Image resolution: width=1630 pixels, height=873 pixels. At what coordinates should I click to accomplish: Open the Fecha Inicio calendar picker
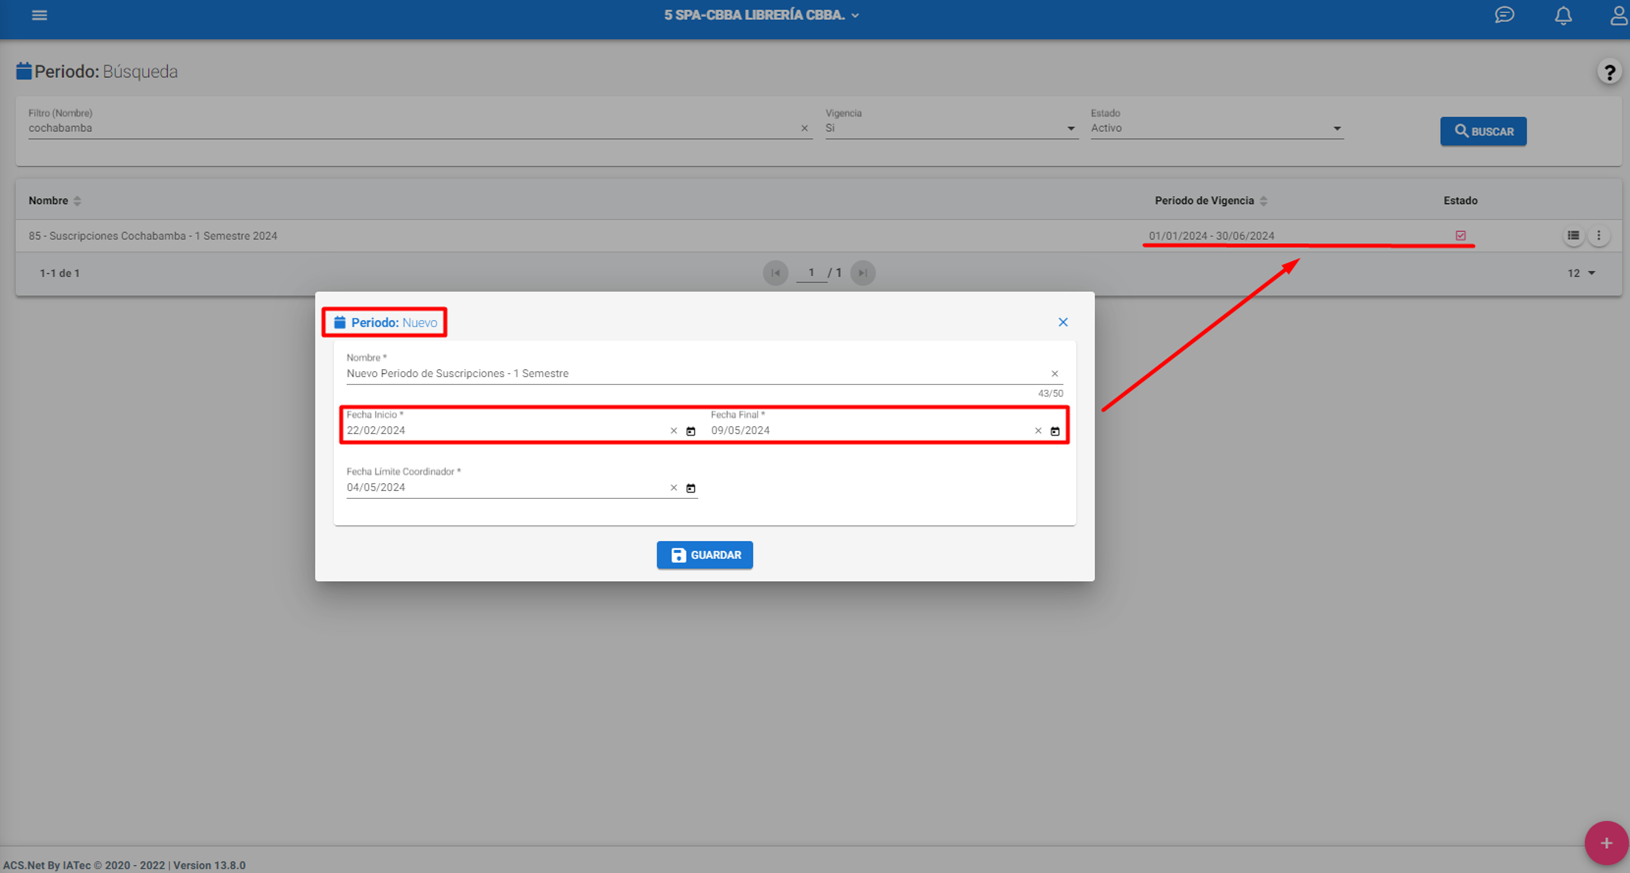coord(690,431)
